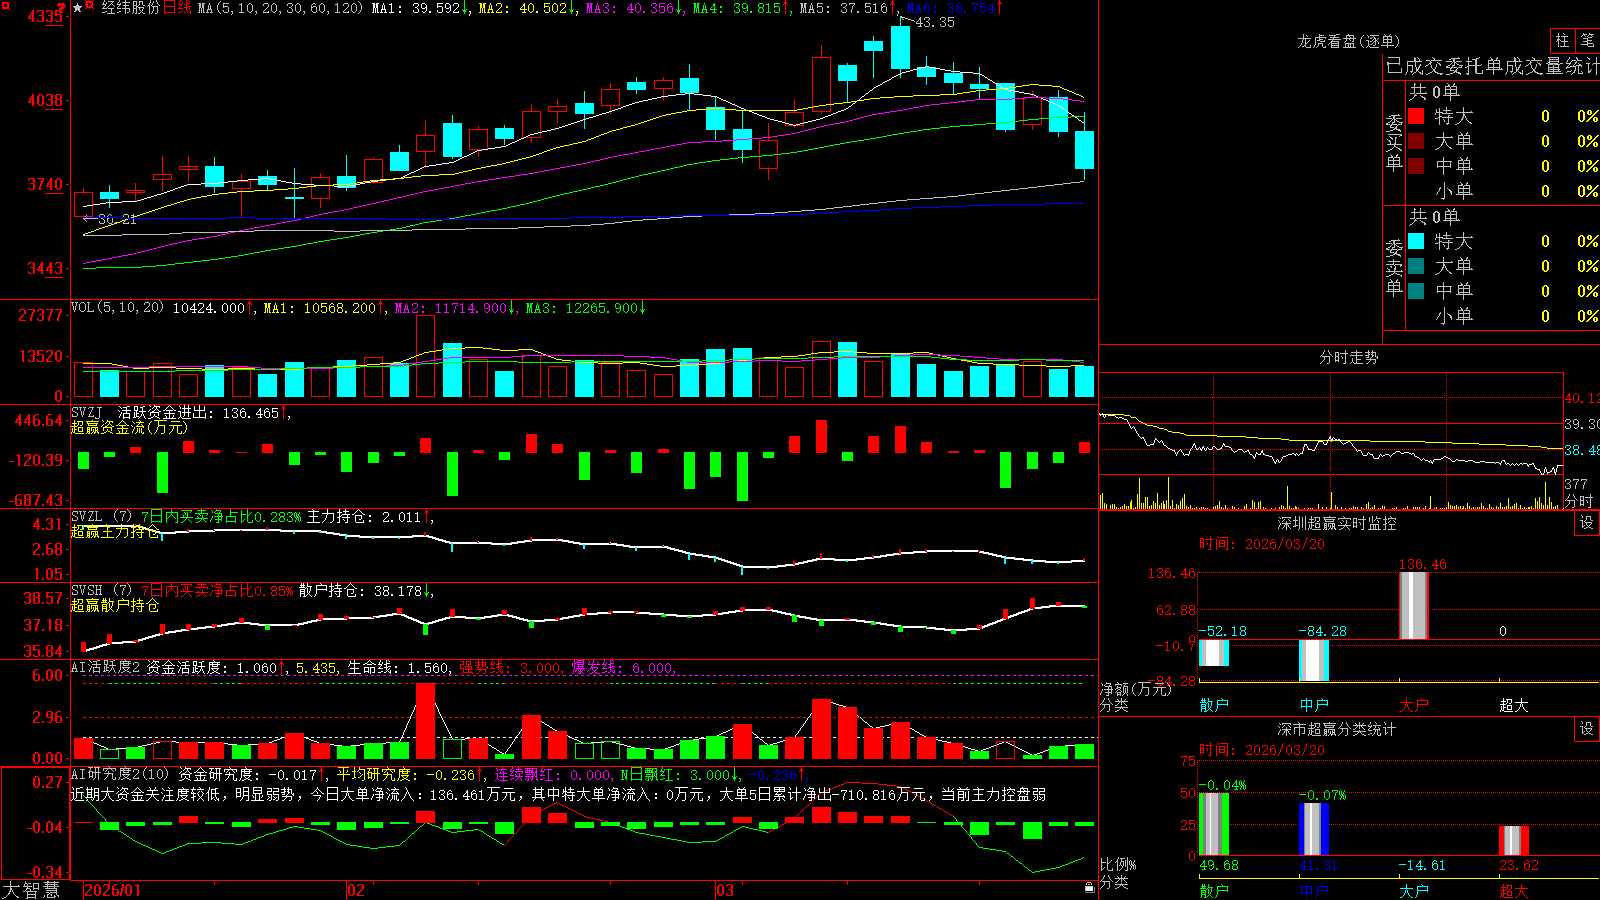Click the MA(5,10,20,30,60,120) indicator parameters
The image size is (1600, 900).
coord(280,8)
